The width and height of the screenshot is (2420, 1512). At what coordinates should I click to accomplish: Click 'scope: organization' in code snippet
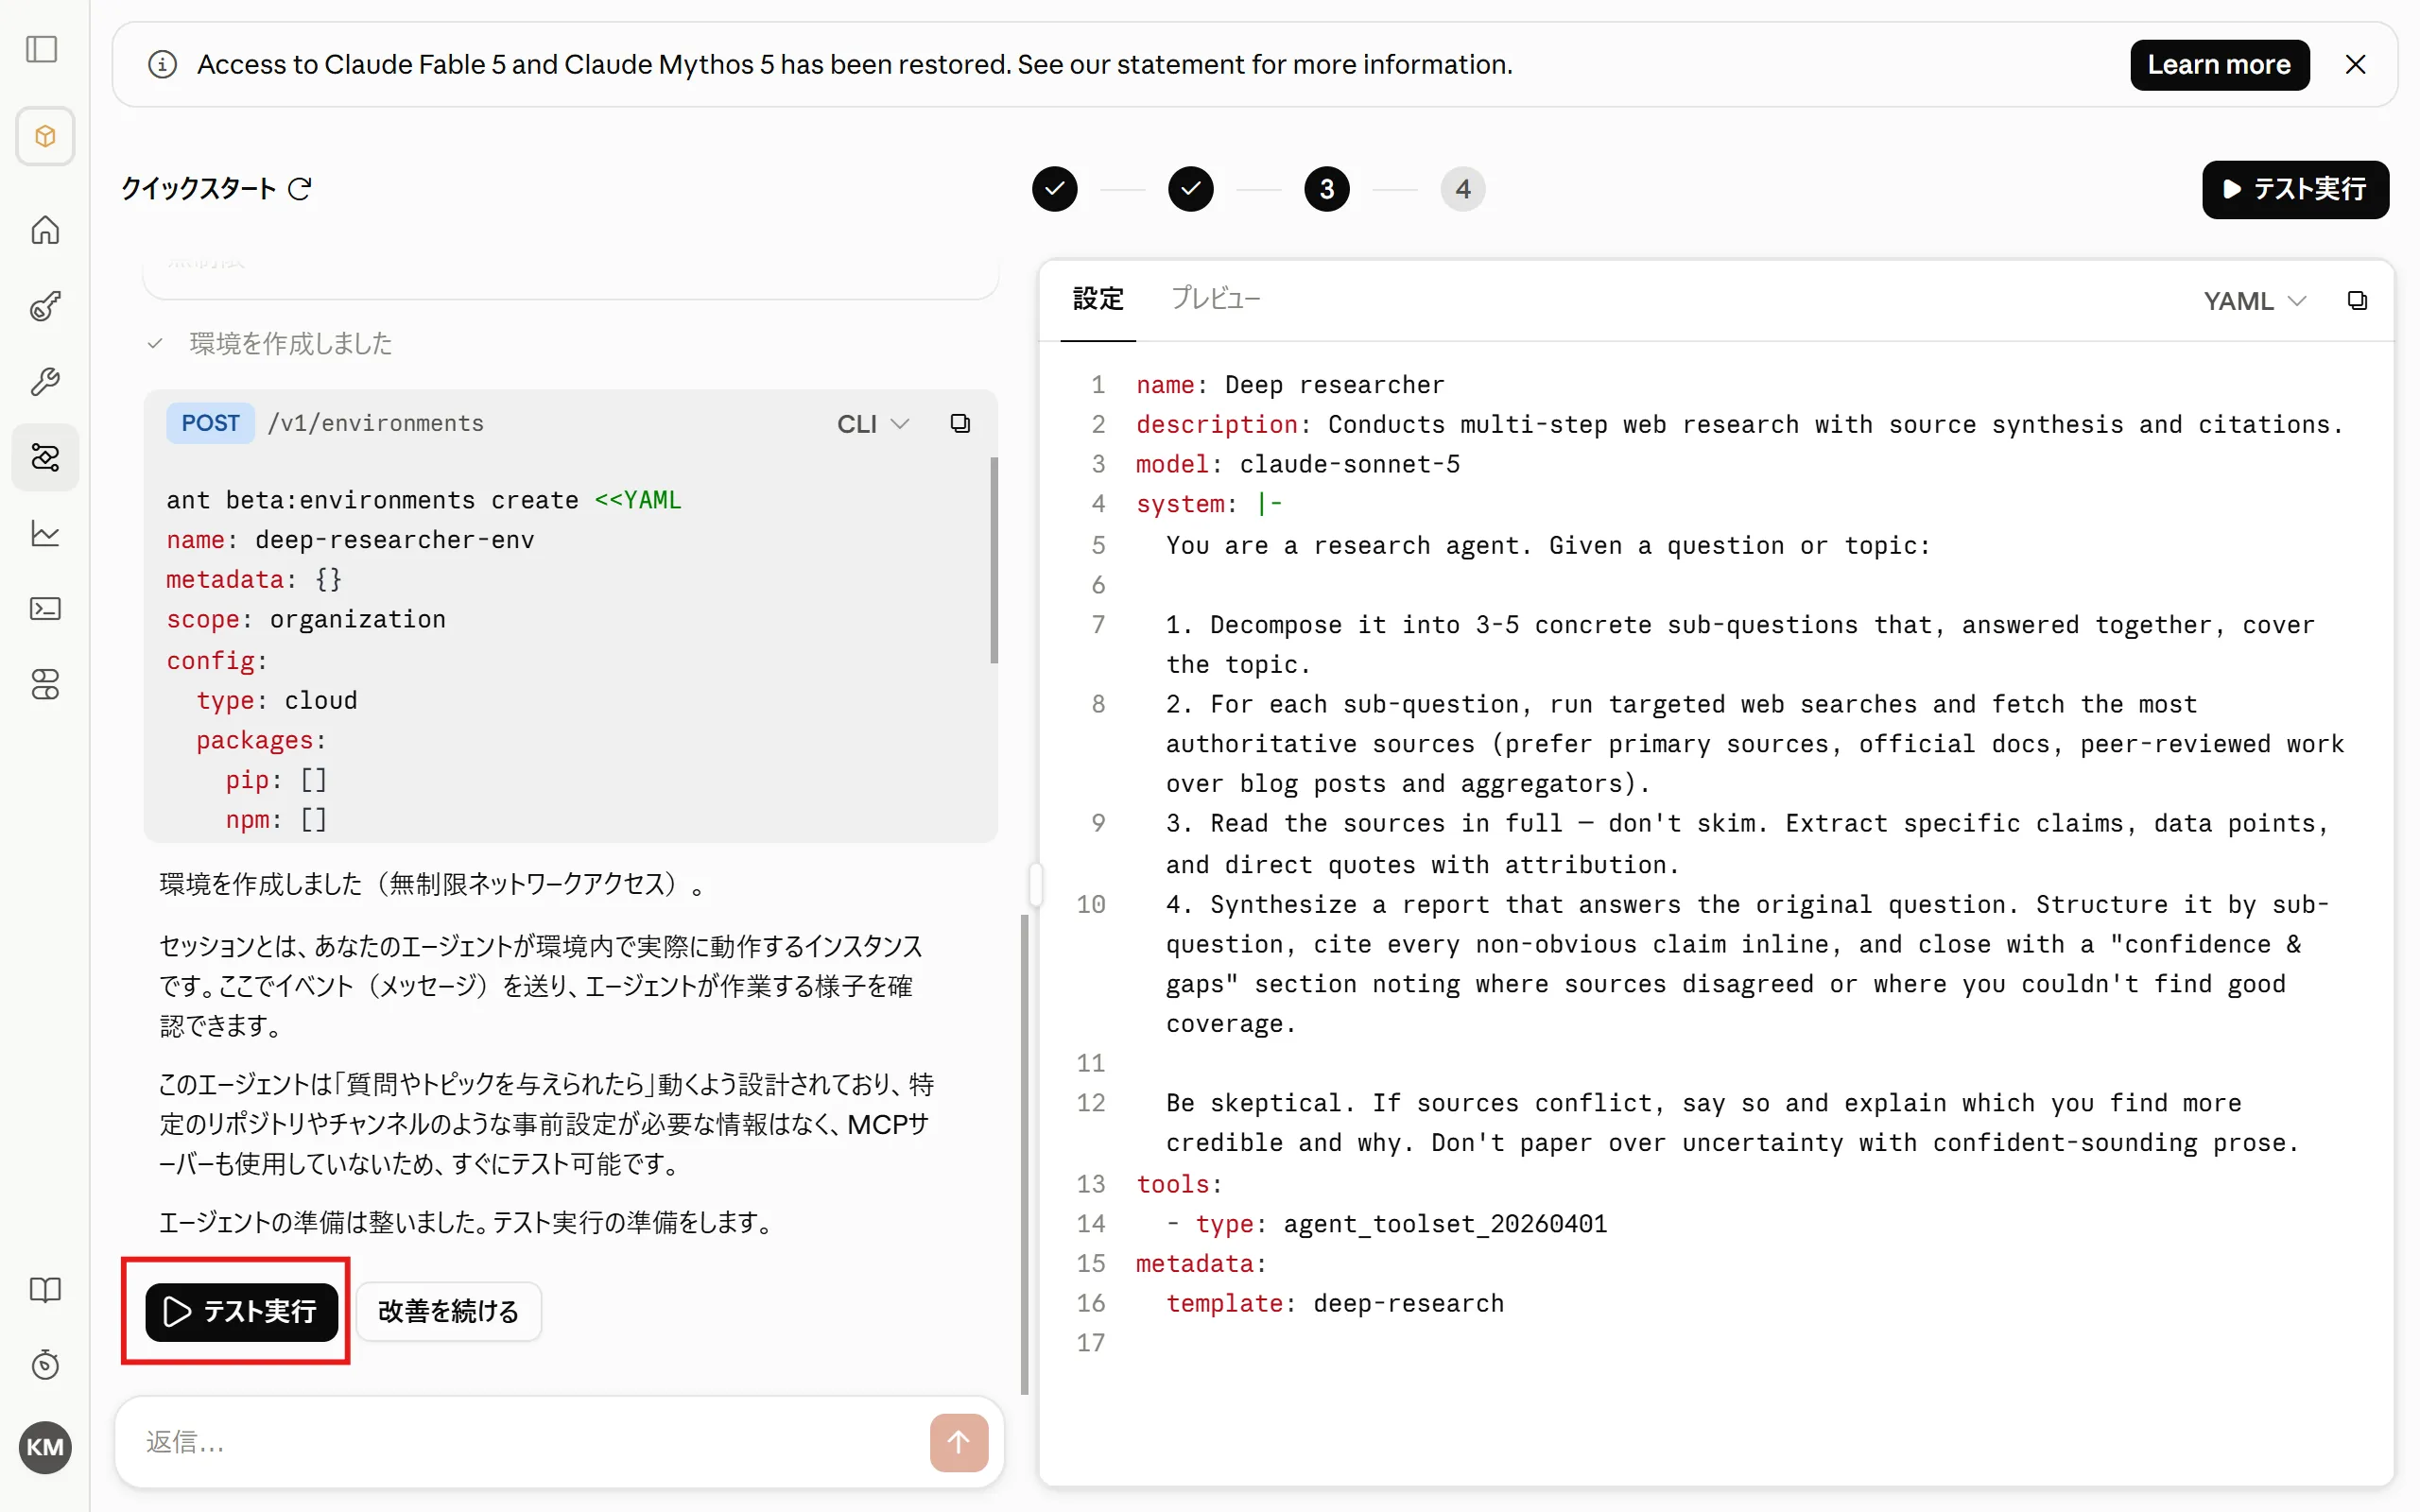click(306, 620)
